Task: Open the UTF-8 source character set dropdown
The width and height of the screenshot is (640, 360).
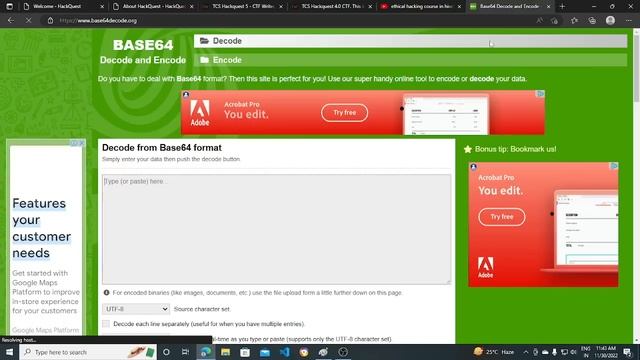Action: coord(136,309)
